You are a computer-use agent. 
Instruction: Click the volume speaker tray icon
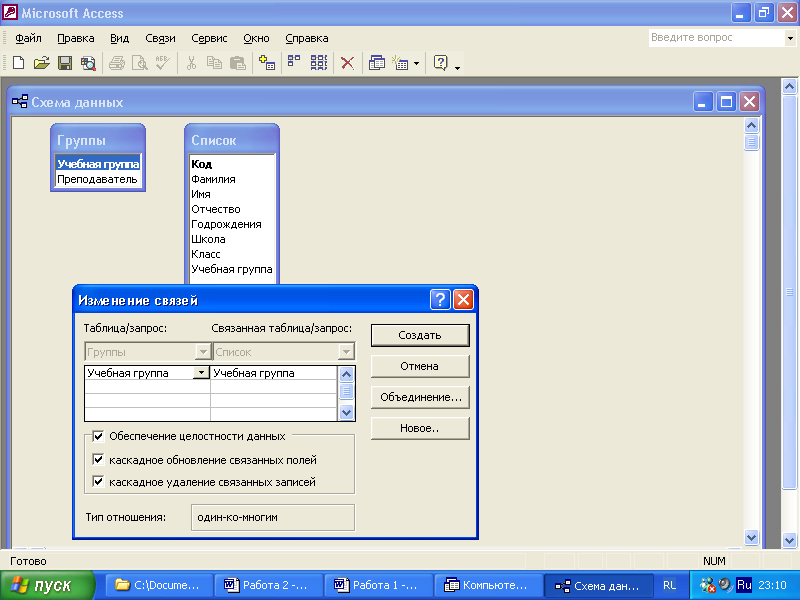click(726, 585)
